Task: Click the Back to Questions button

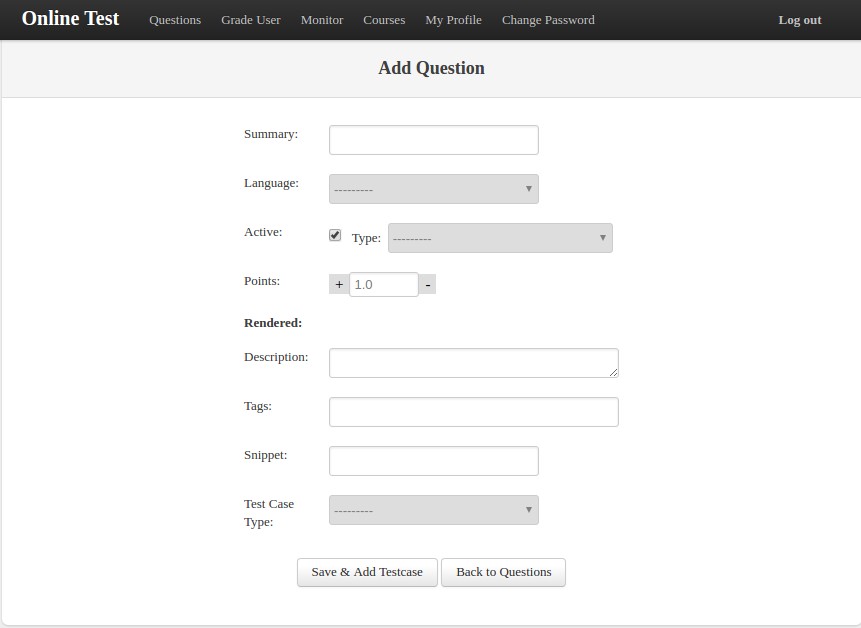Action: click(x=504, y=572)
